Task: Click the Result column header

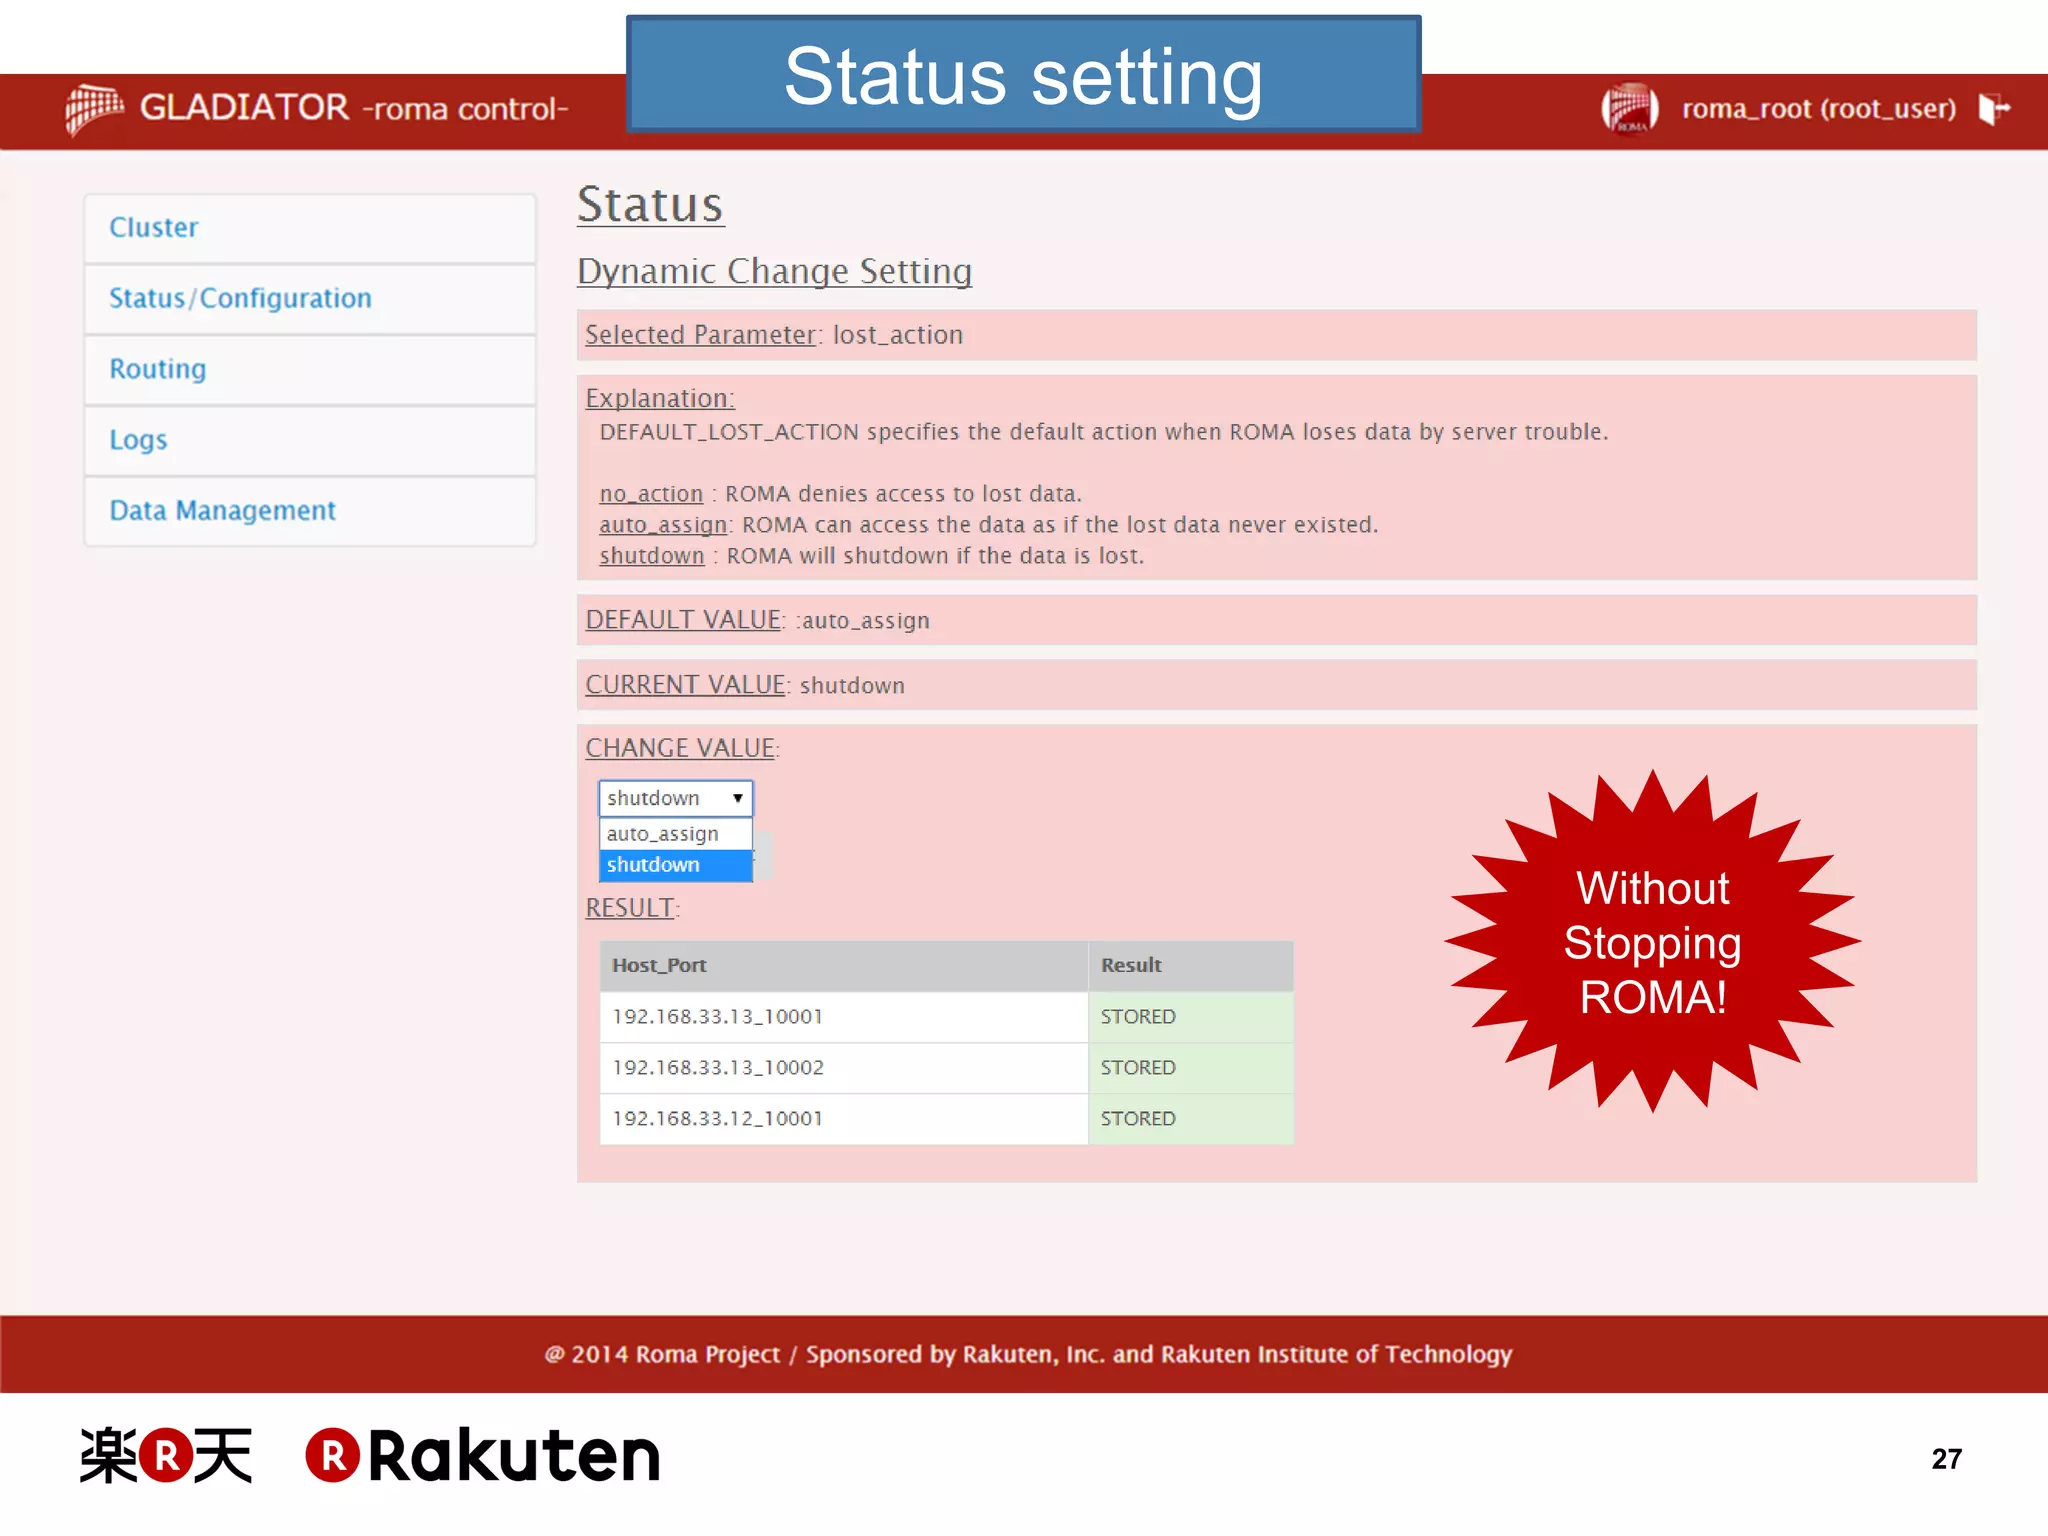Action: (1131, 966)
